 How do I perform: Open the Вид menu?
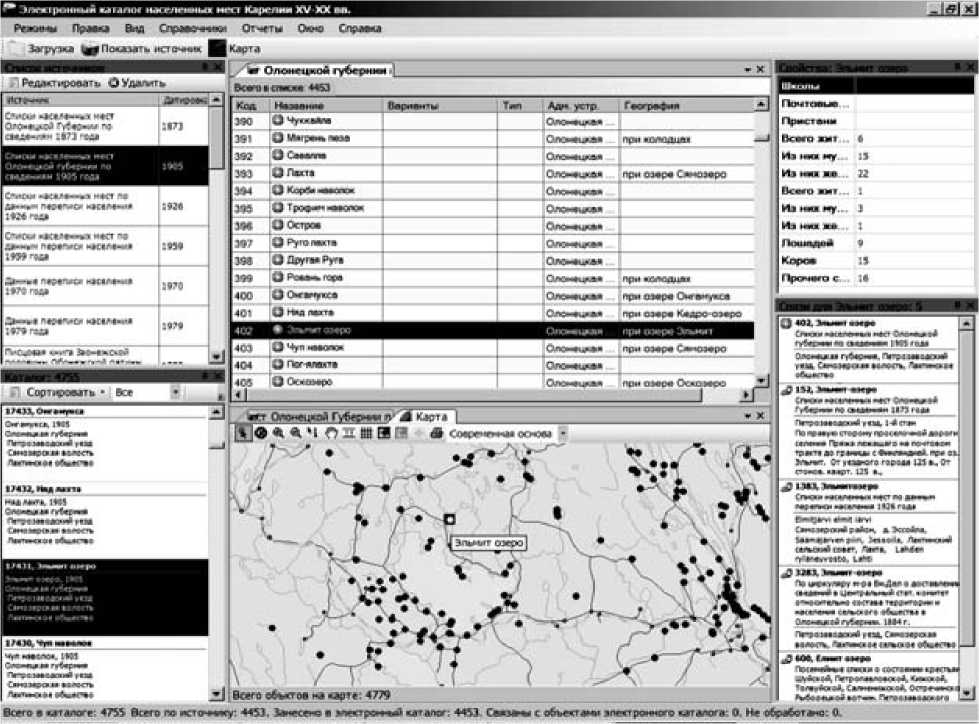pos(134,28)
